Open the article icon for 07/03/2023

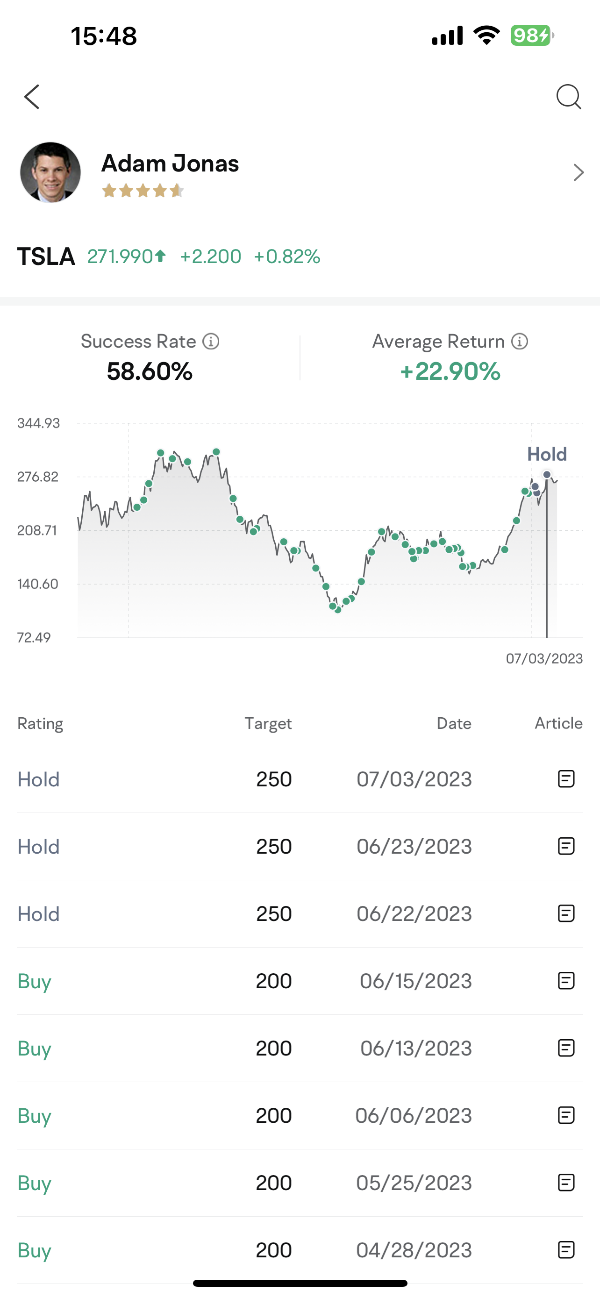[x=566, y=779]
